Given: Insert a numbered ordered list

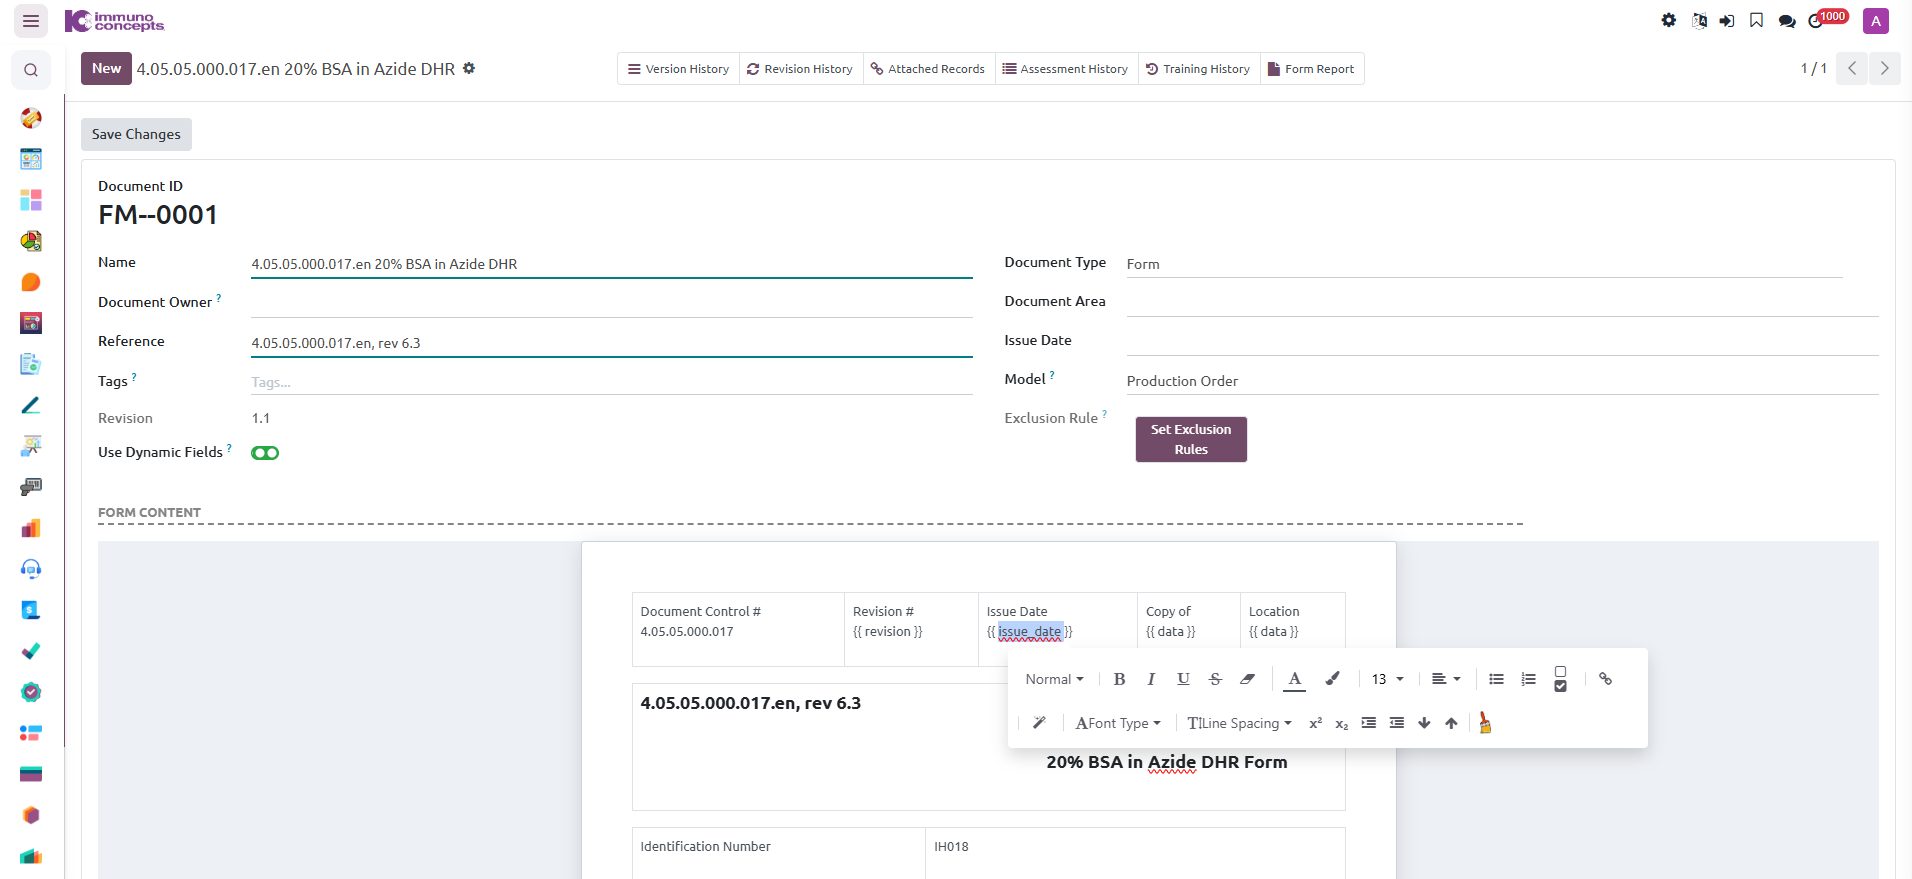Looking at the screenshot, I should 1528,679.
